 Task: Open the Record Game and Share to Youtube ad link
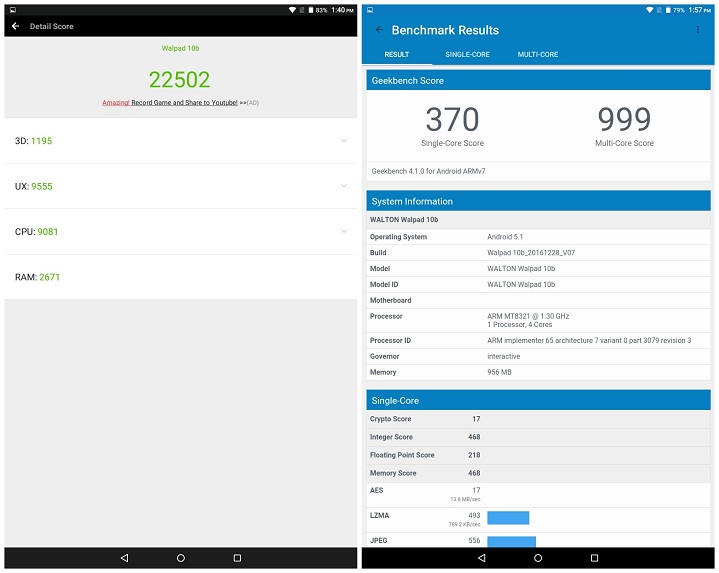(x=181, y=103)
